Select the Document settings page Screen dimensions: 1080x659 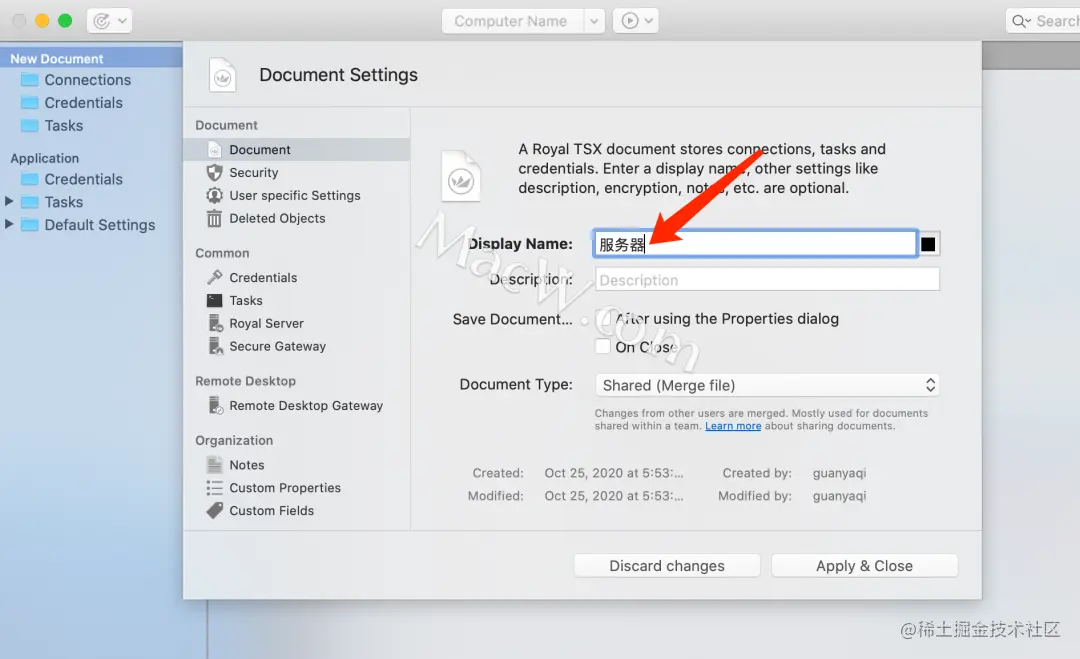tap(297, 149)
